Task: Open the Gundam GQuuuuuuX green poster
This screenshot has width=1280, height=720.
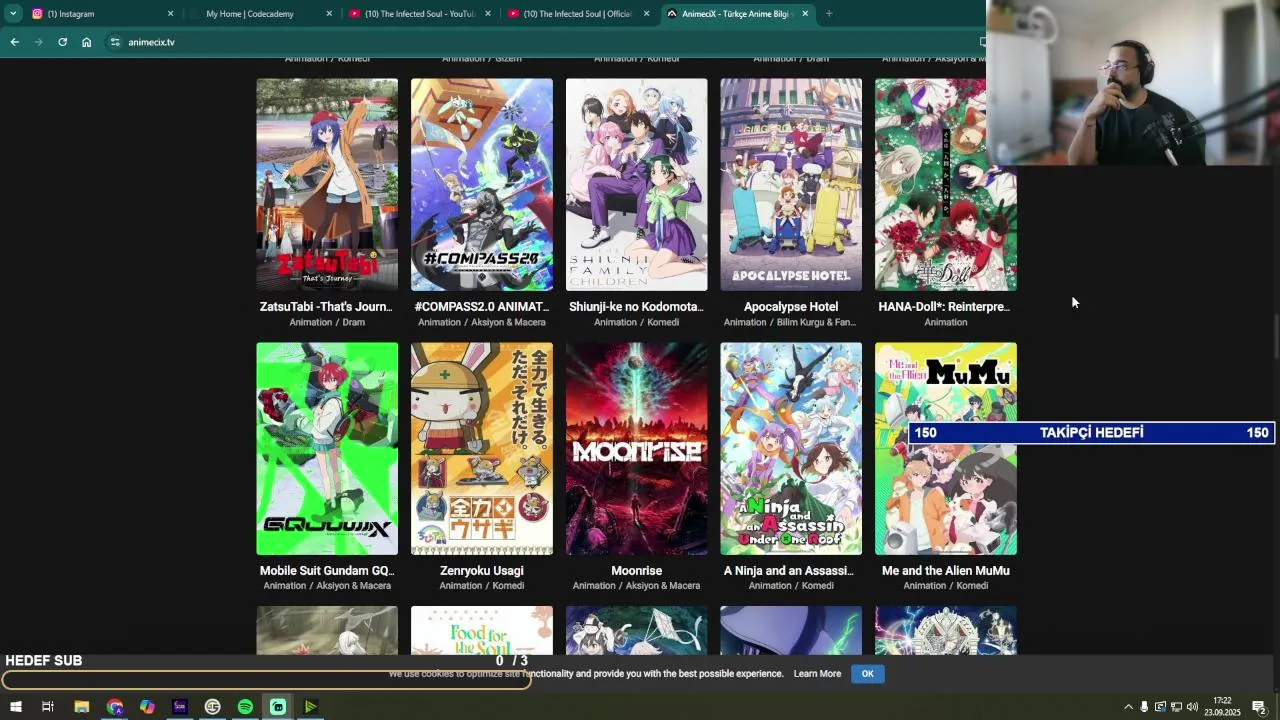Action: 327,449
